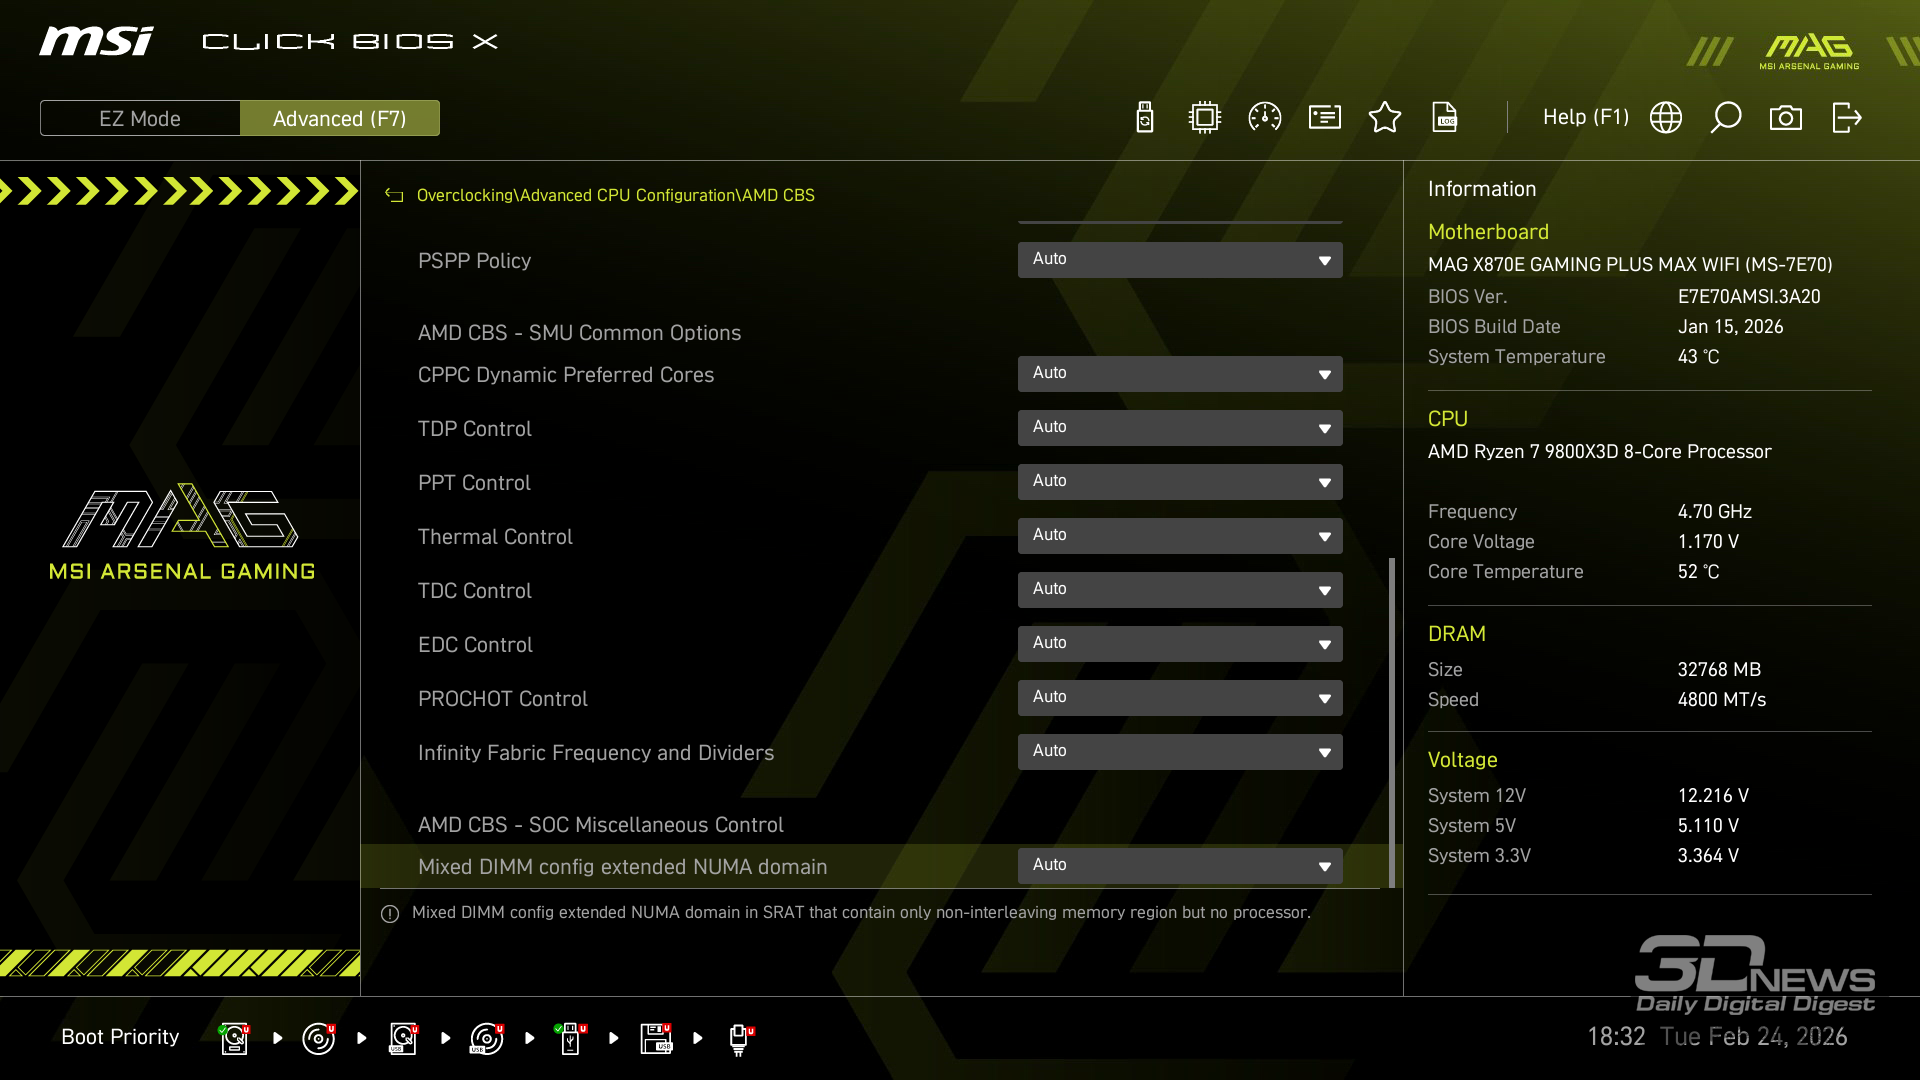Open Infinity Fabric Frequency and Dividers dropdown

point(1180,752)
